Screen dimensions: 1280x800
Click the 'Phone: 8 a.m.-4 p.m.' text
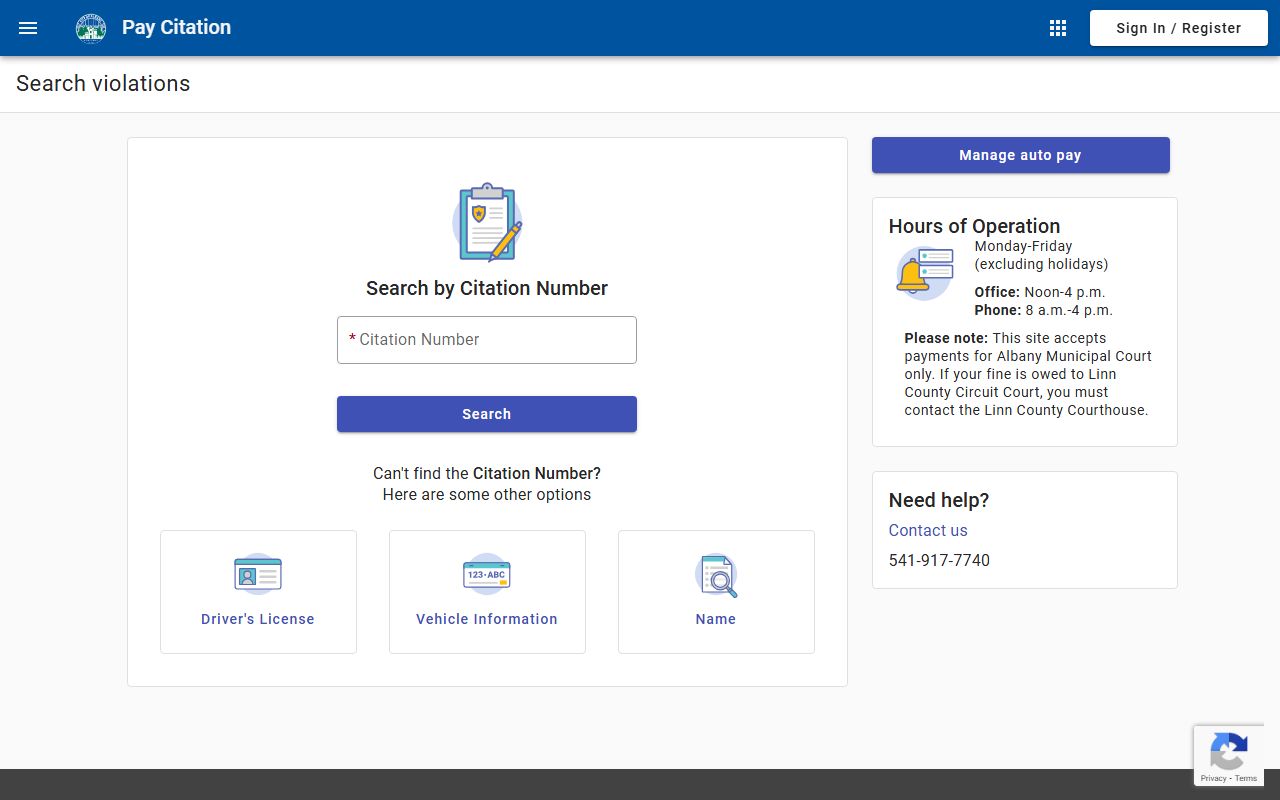1044,310
